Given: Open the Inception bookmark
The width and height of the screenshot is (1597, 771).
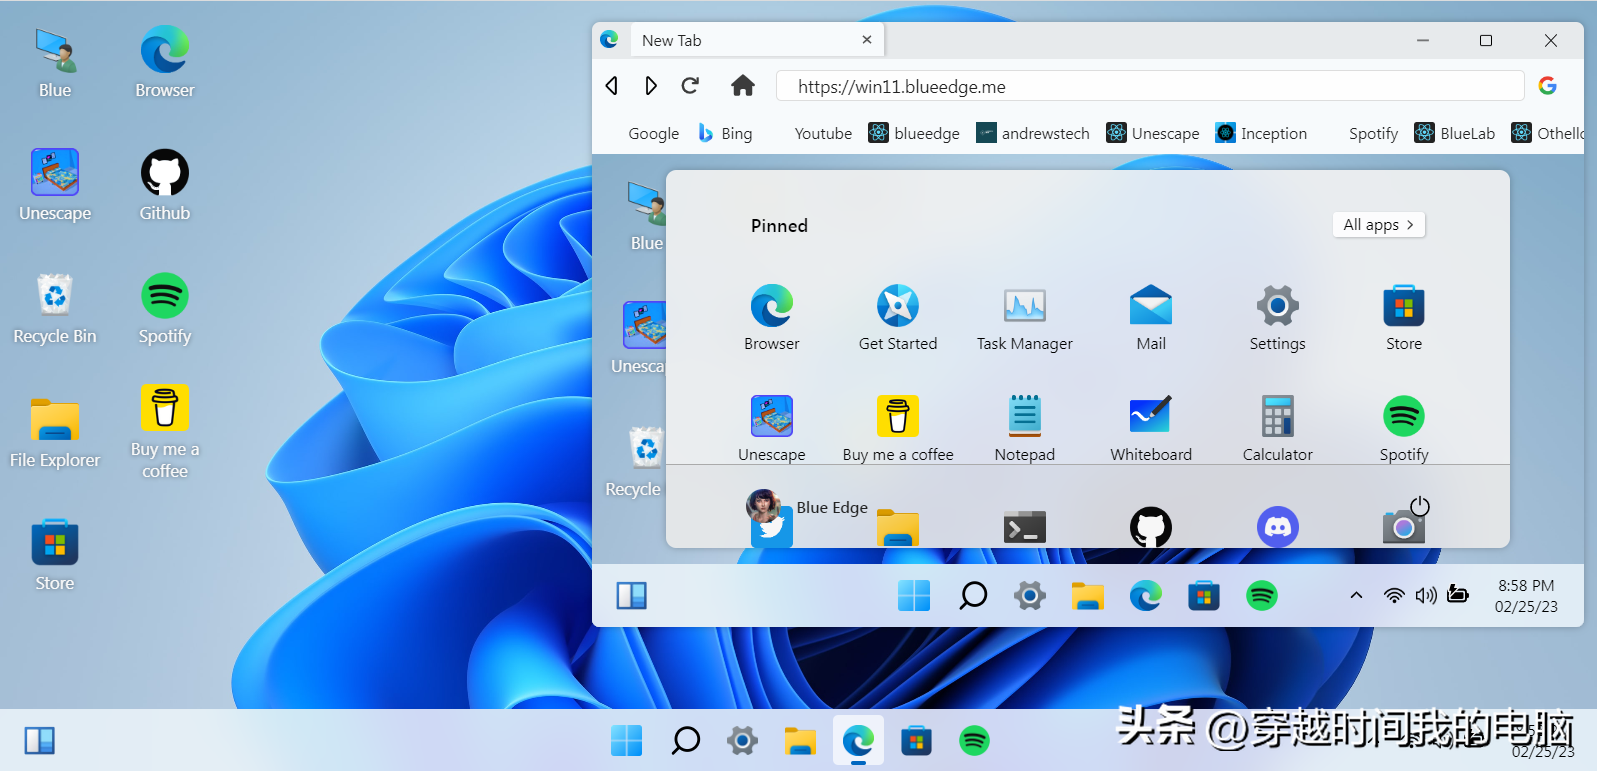Looking at the screenshot, I should [1261, 134].
